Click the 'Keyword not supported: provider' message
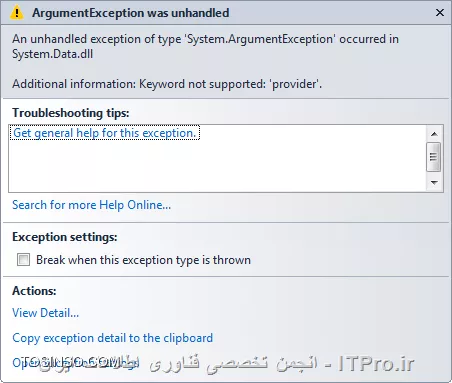Viewport: 452px width, 383px height. click(x=230, y=84)
